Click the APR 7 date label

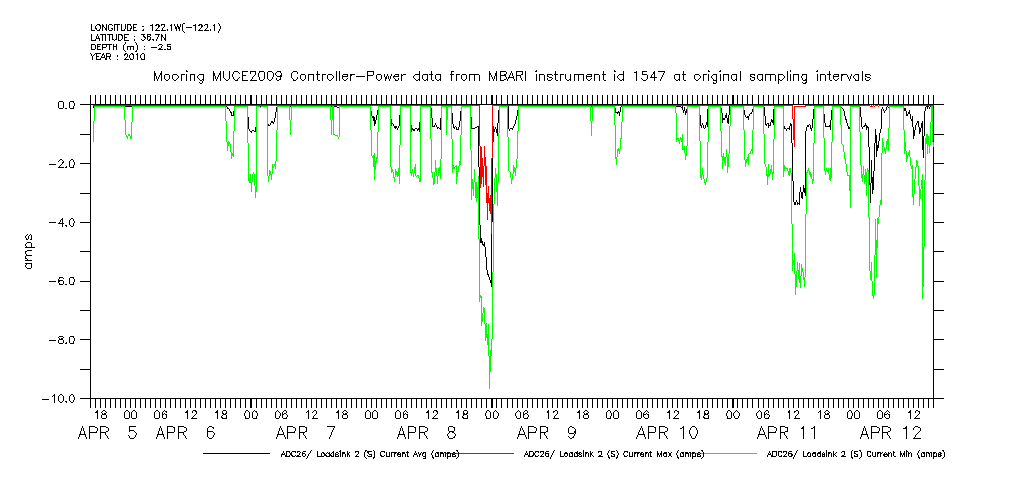tap(305, 433)
